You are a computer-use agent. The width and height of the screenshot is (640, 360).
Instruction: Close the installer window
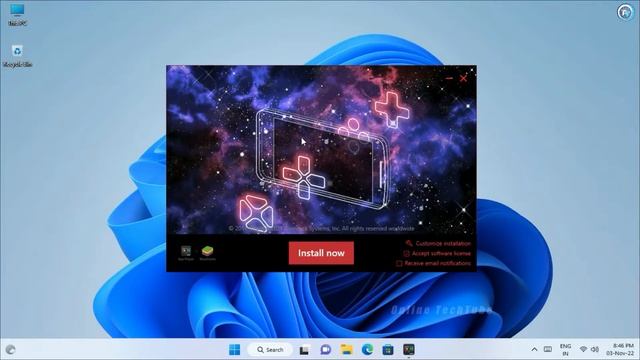pos(463,78)
